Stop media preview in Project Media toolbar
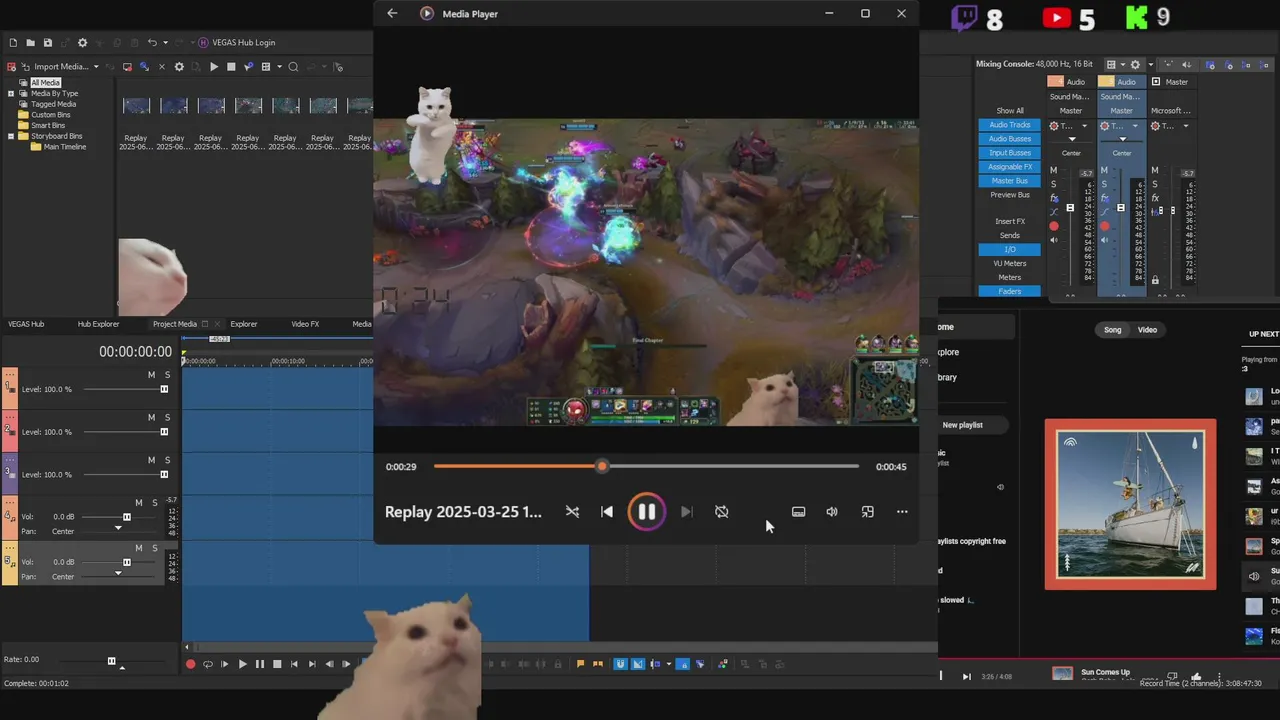 pos(231,67)
